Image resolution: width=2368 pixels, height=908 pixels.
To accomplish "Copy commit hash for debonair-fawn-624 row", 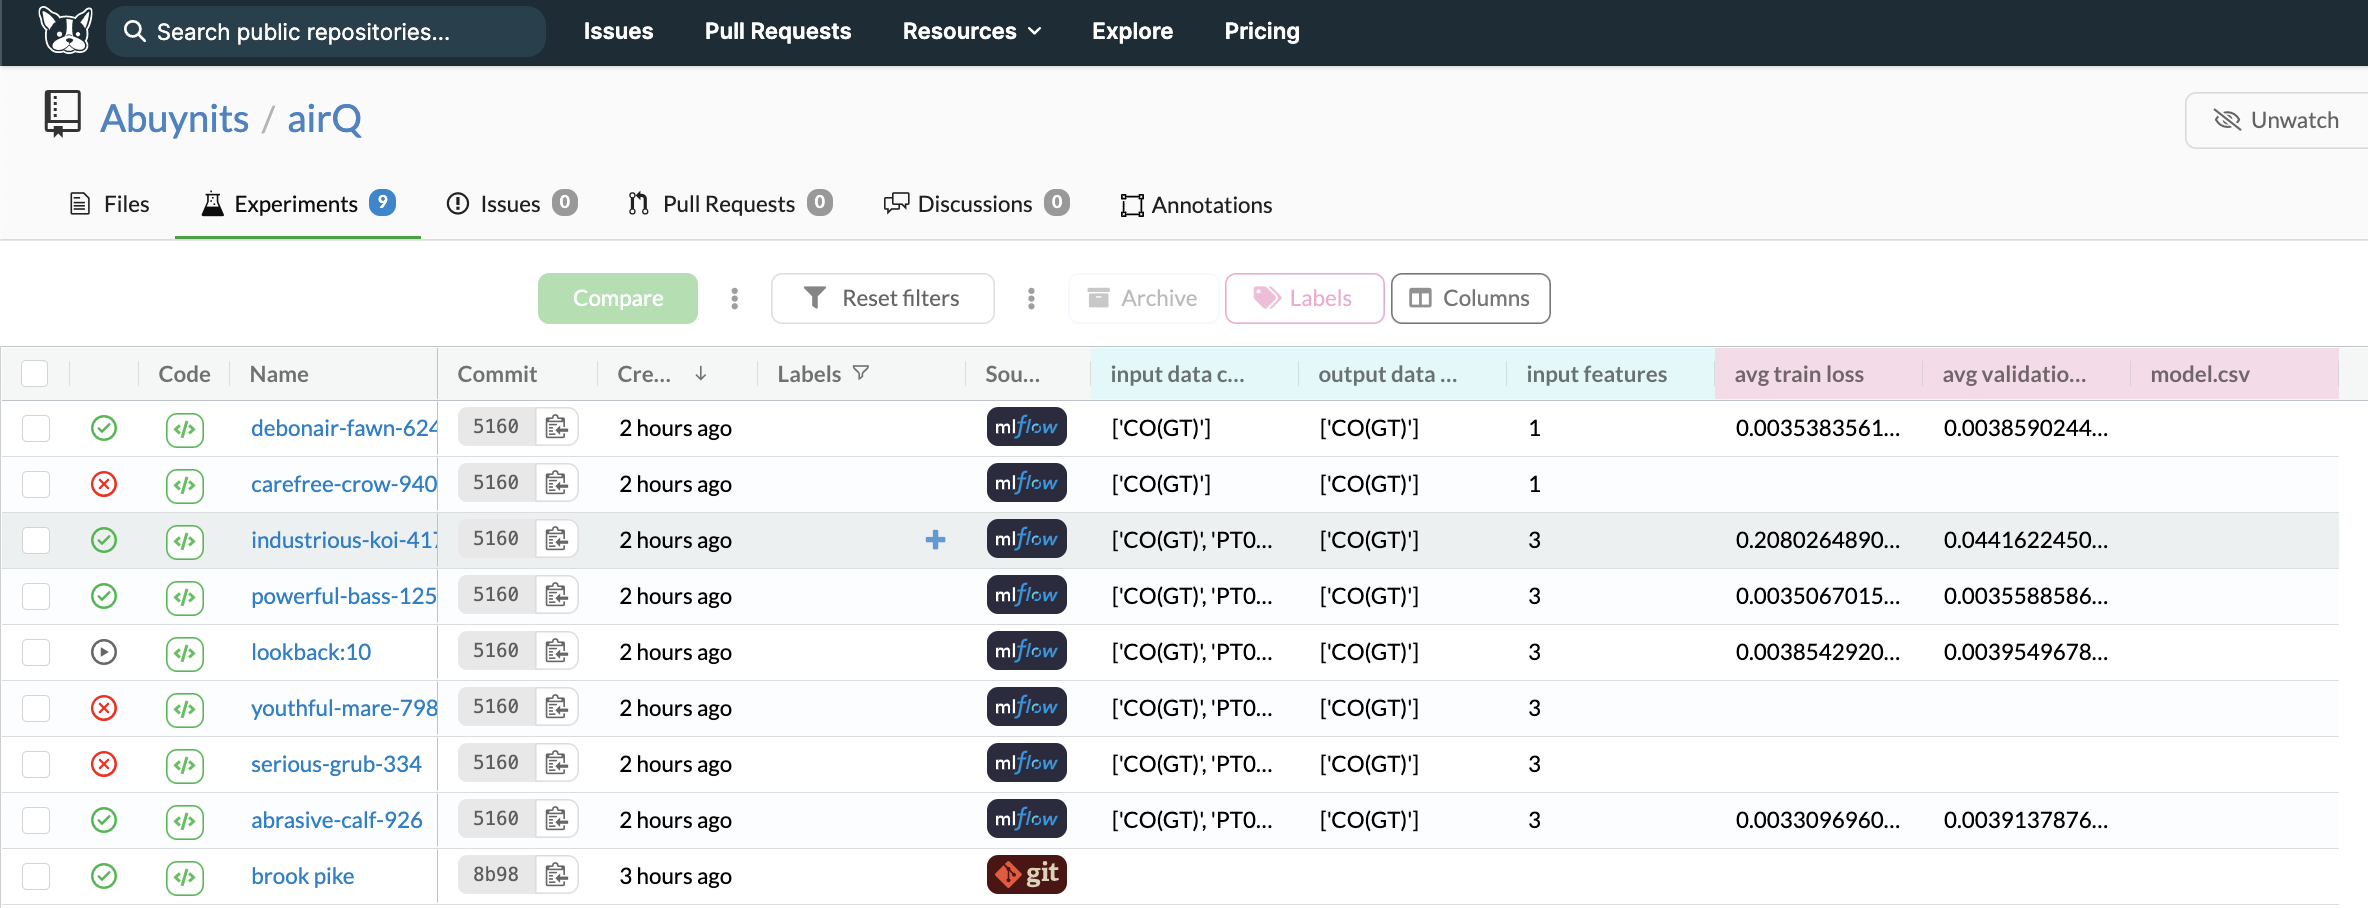I will point(557,427).
